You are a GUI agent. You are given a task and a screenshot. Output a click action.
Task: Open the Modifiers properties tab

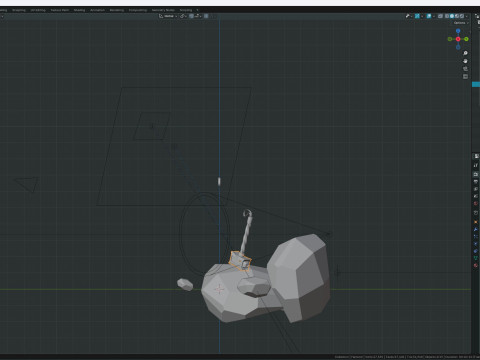pyautogui.click(x=476, y=229)
